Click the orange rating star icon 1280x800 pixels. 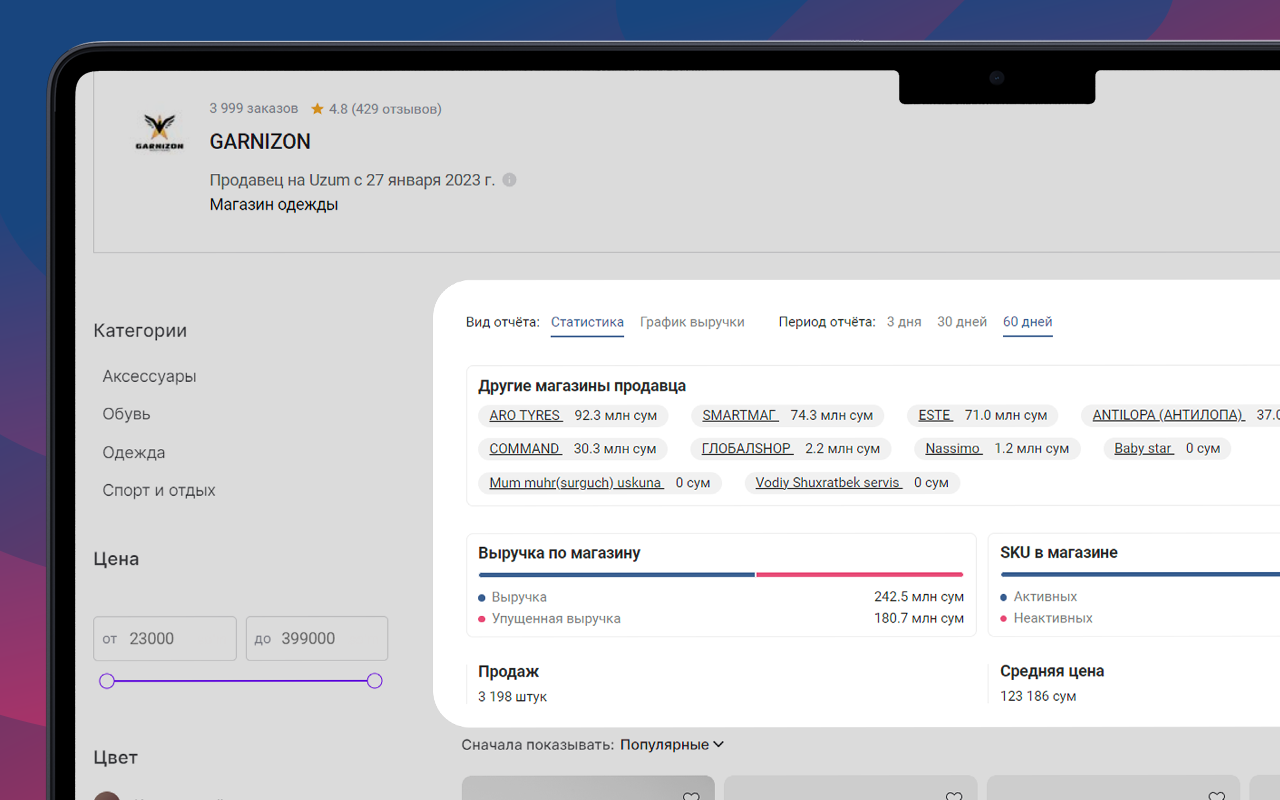click(317, 109)
